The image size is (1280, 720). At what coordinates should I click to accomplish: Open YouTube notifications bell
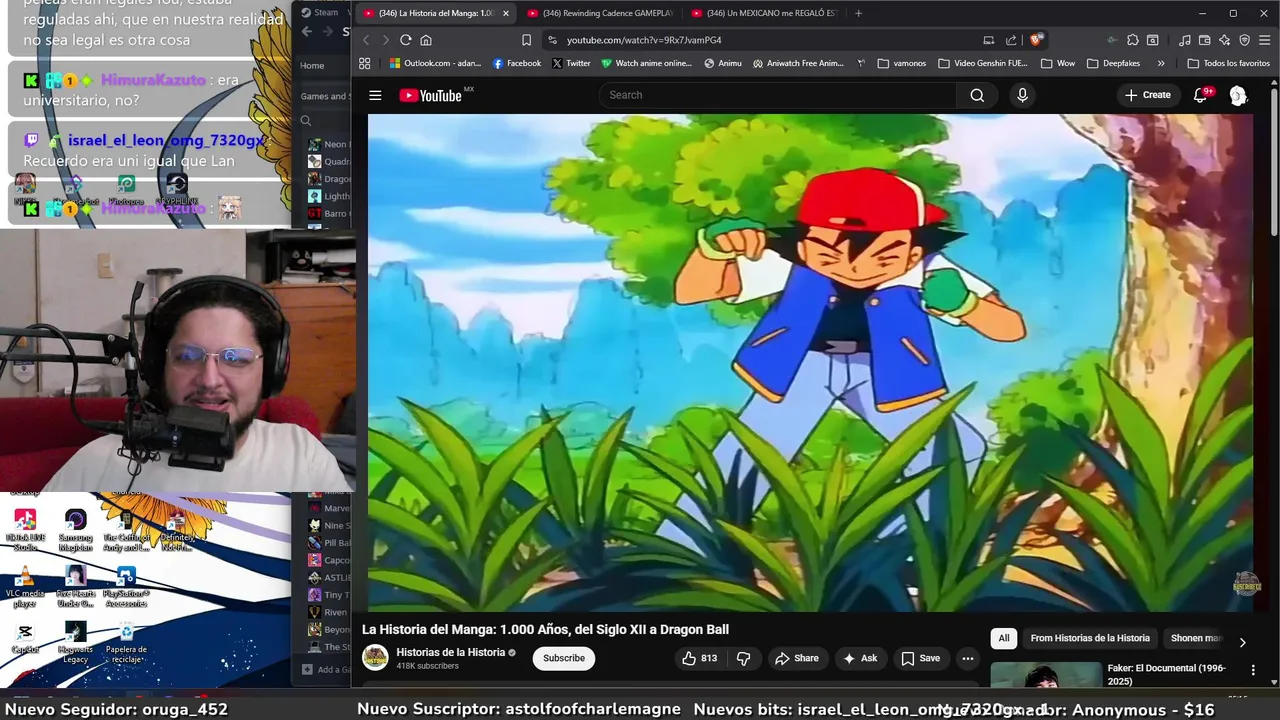point(1201,95)
